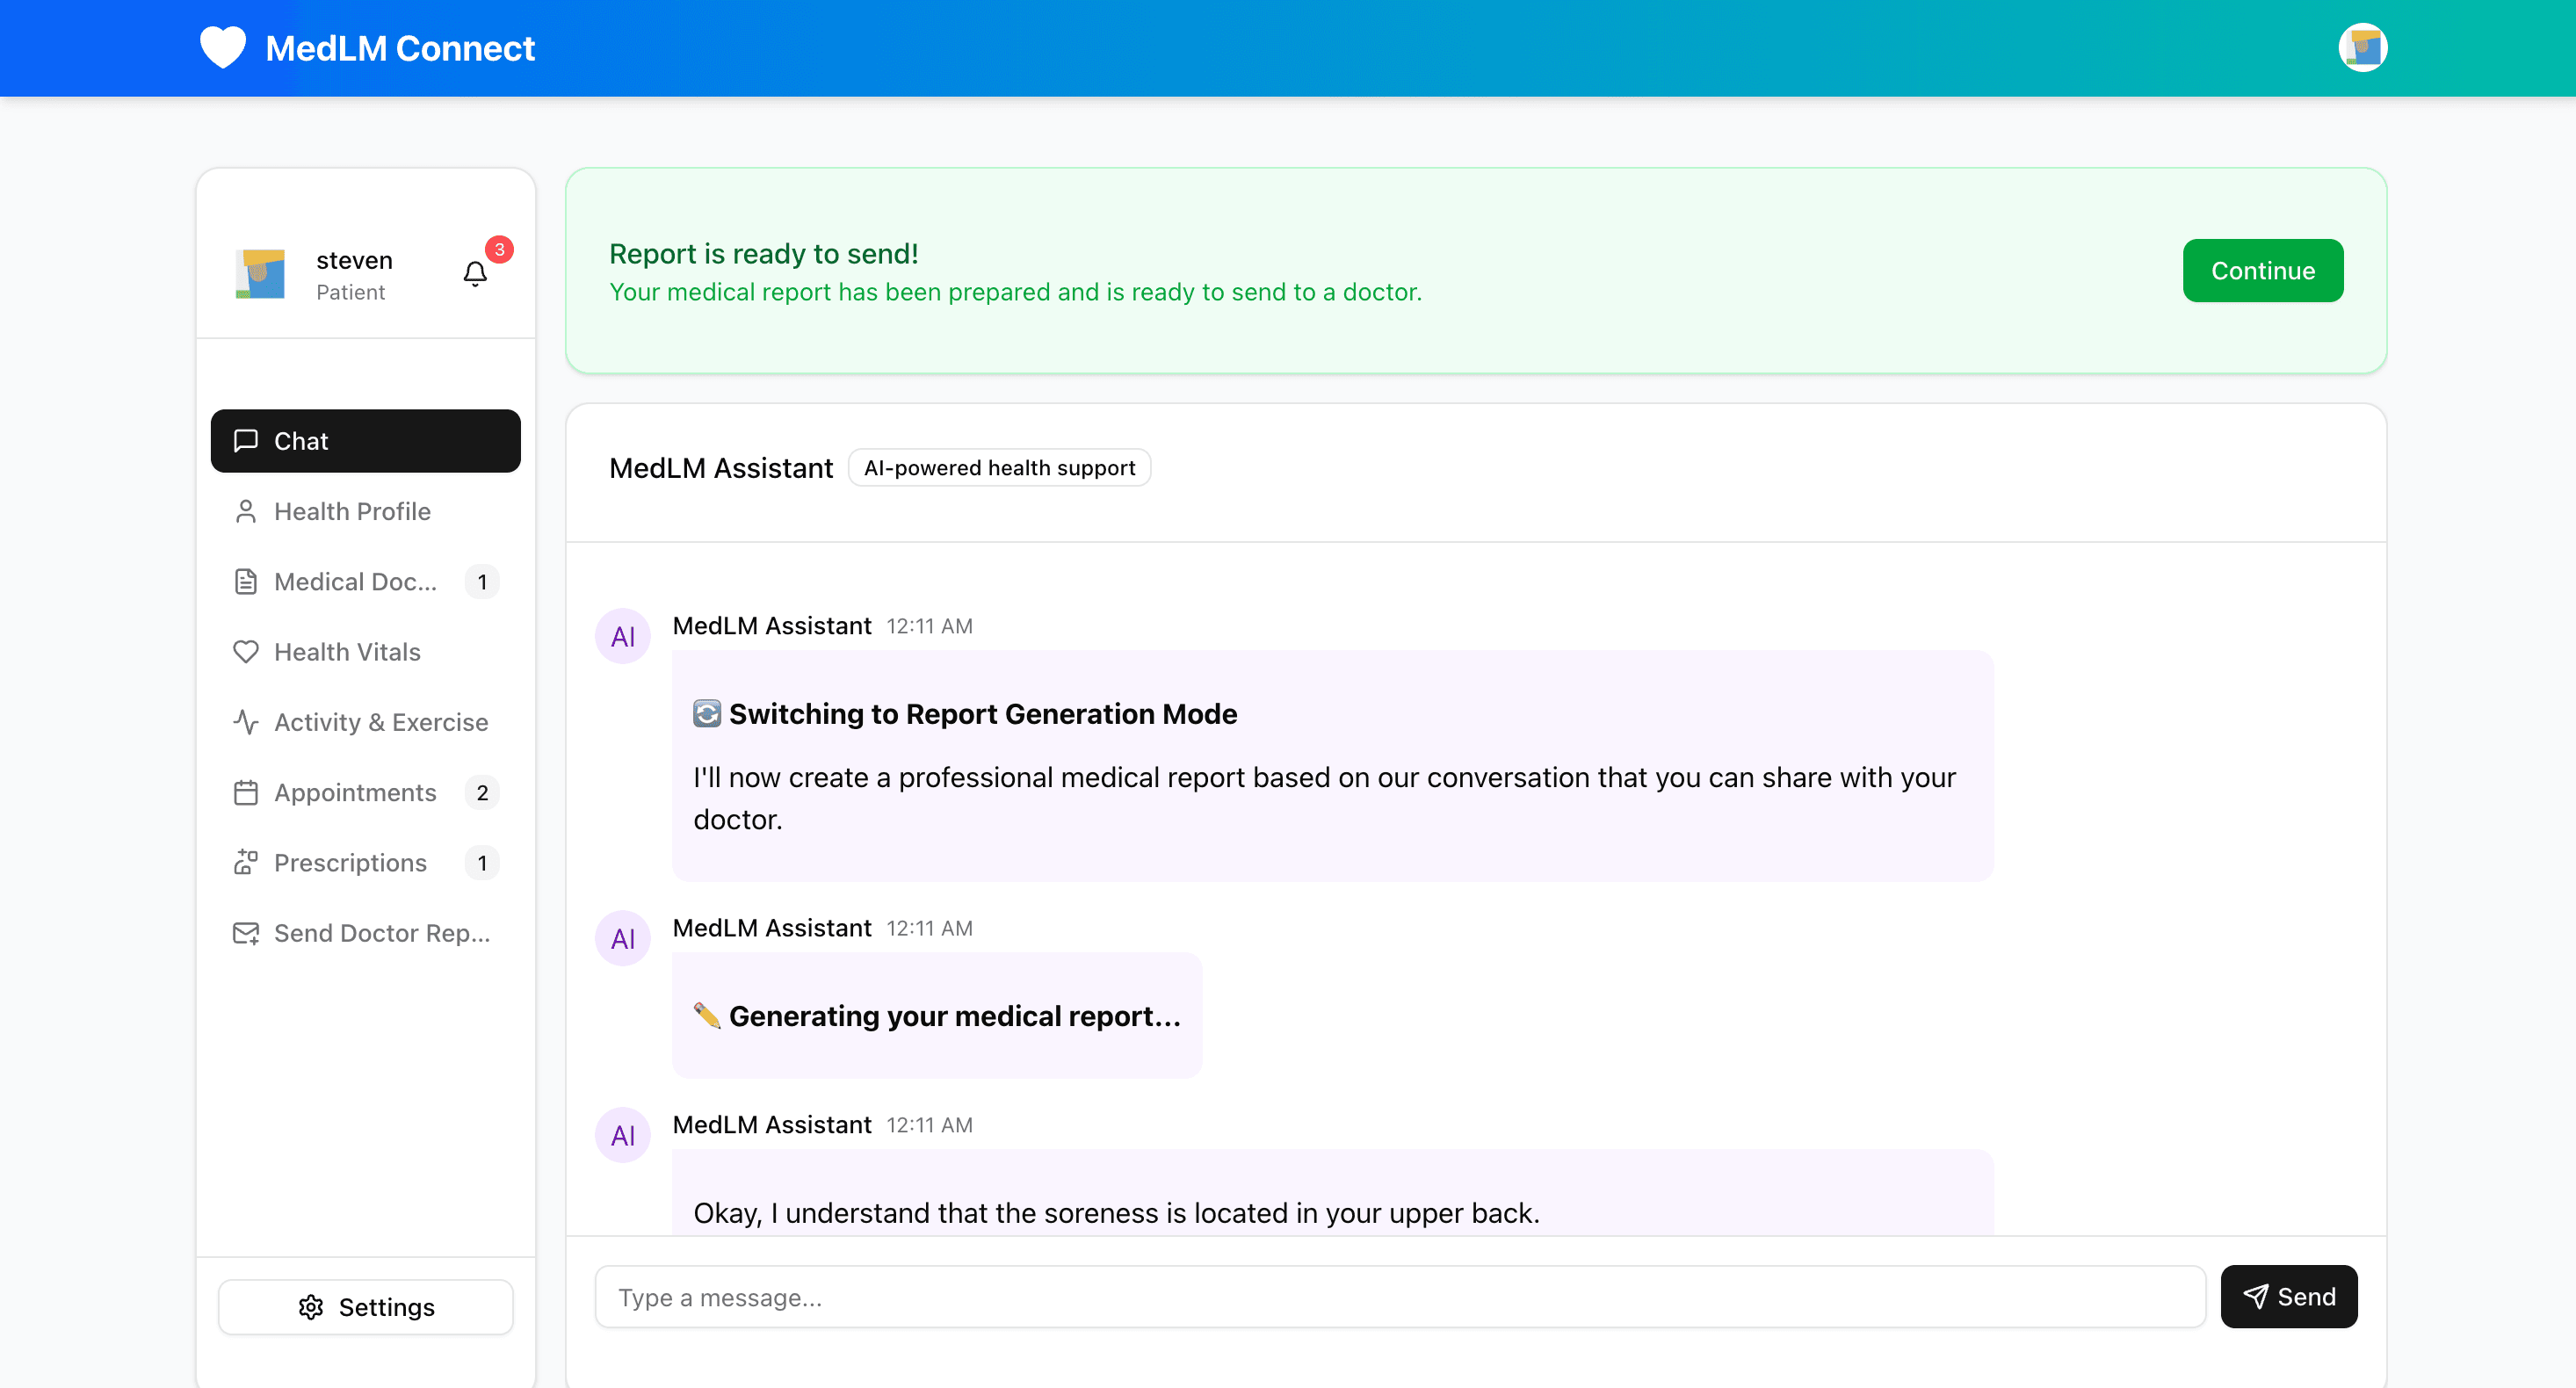This screenshot has width=2576, height=1388.
Task: Open steven's patient avatar in the sidebar
Action: pyautogui.click(x=260, y=273)
